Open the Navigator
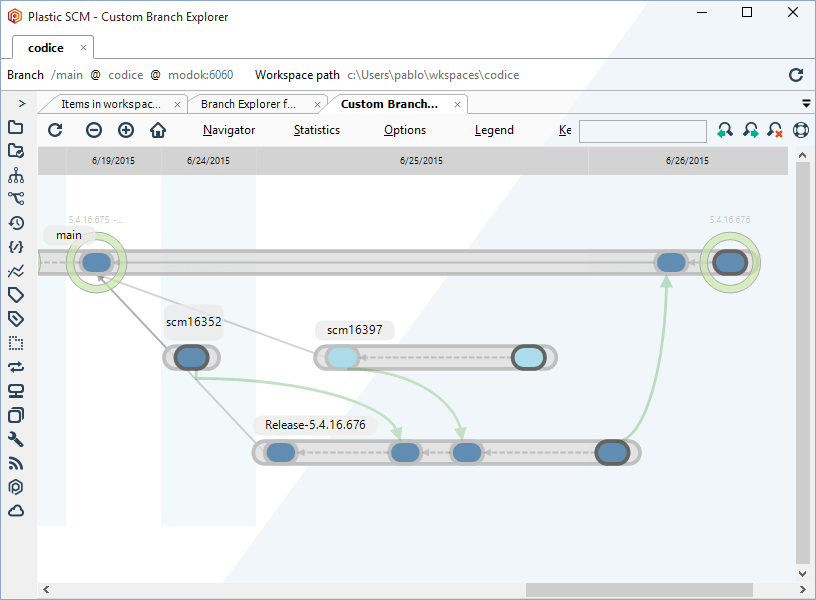The width and height of the screenshot is (816, 600). (x=228, y=130)
